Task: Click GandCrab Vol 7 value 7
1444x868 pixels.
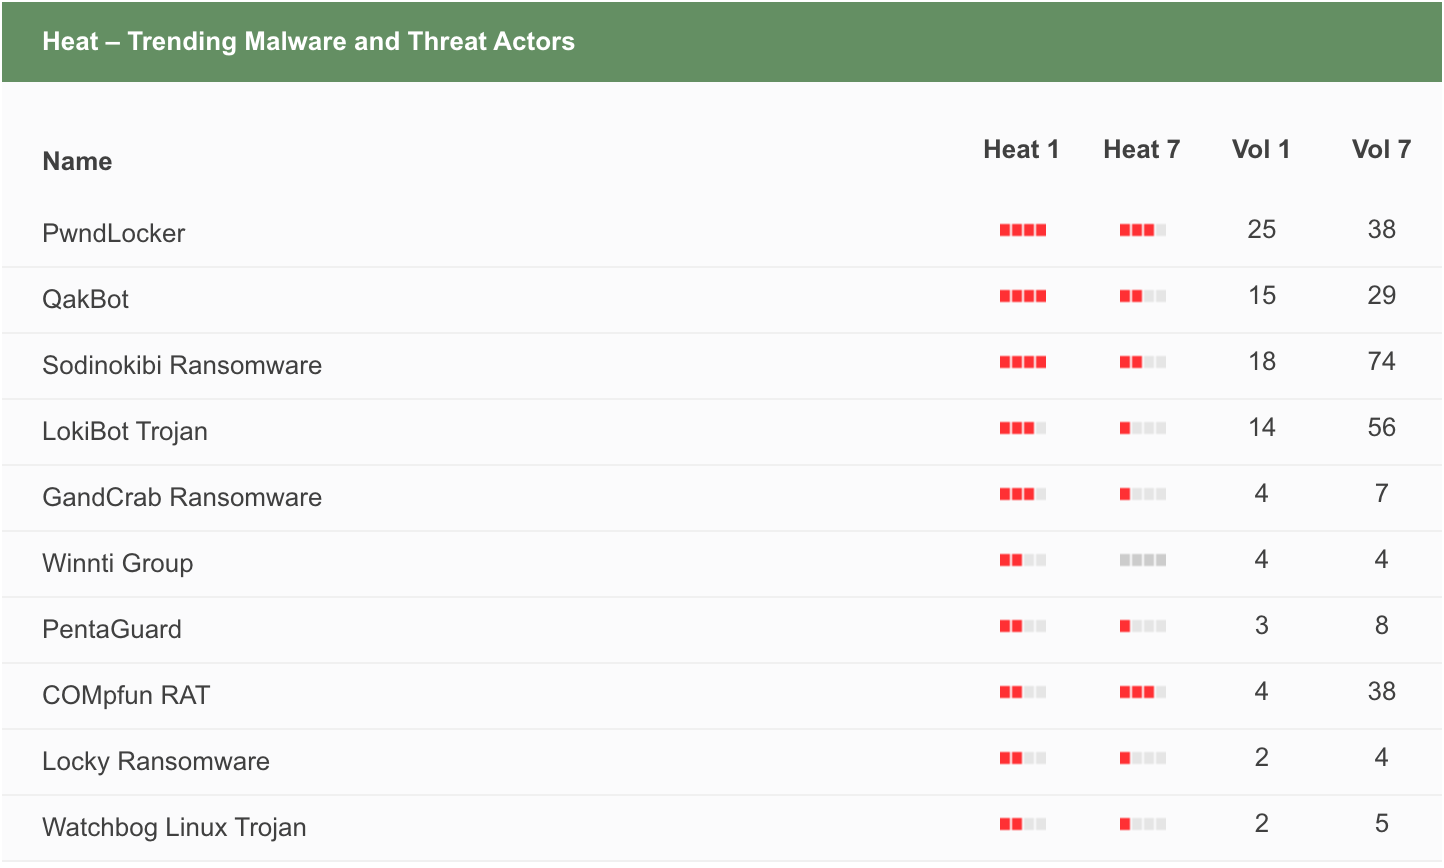Action: pyautogui.click(x=1382, y=493)
